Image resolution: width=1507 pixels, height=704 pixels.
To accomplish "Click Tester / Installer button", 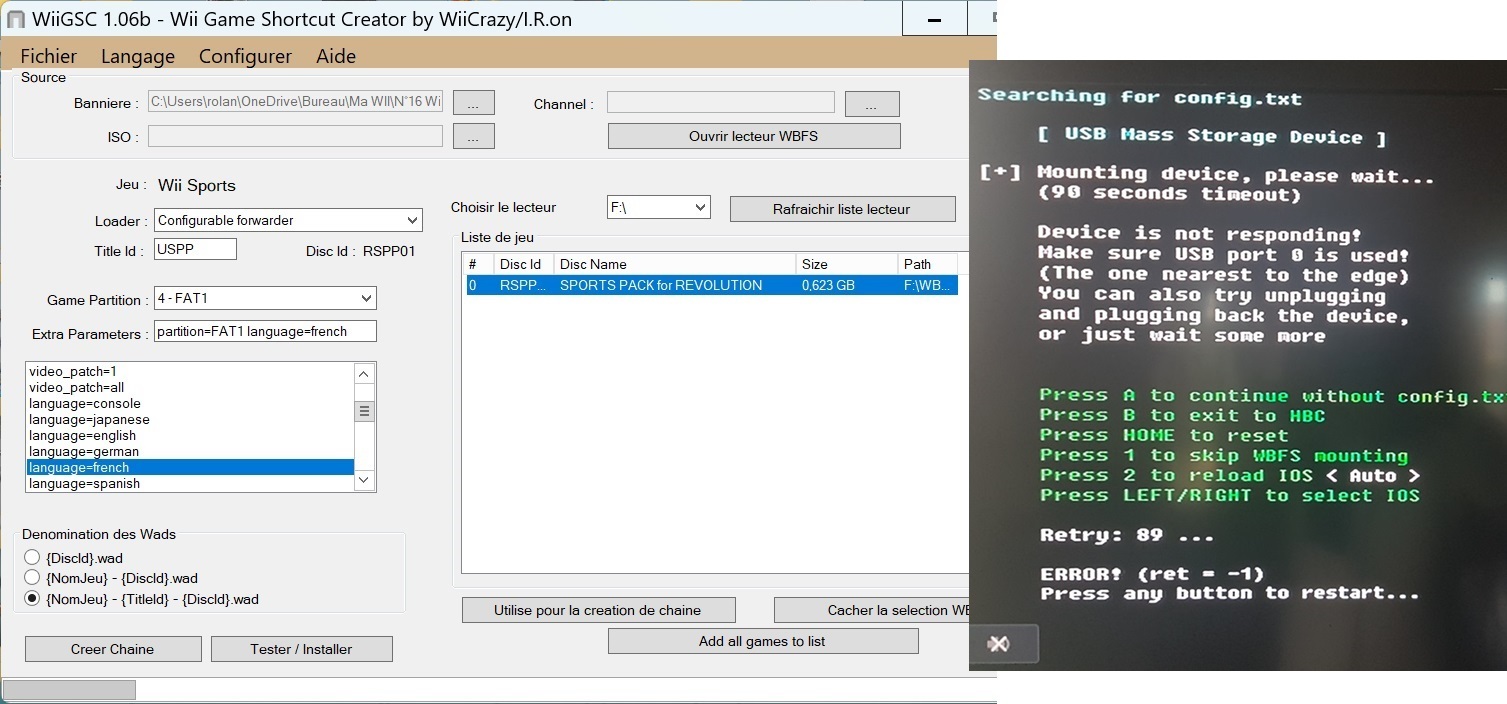I will pos(301,649).
